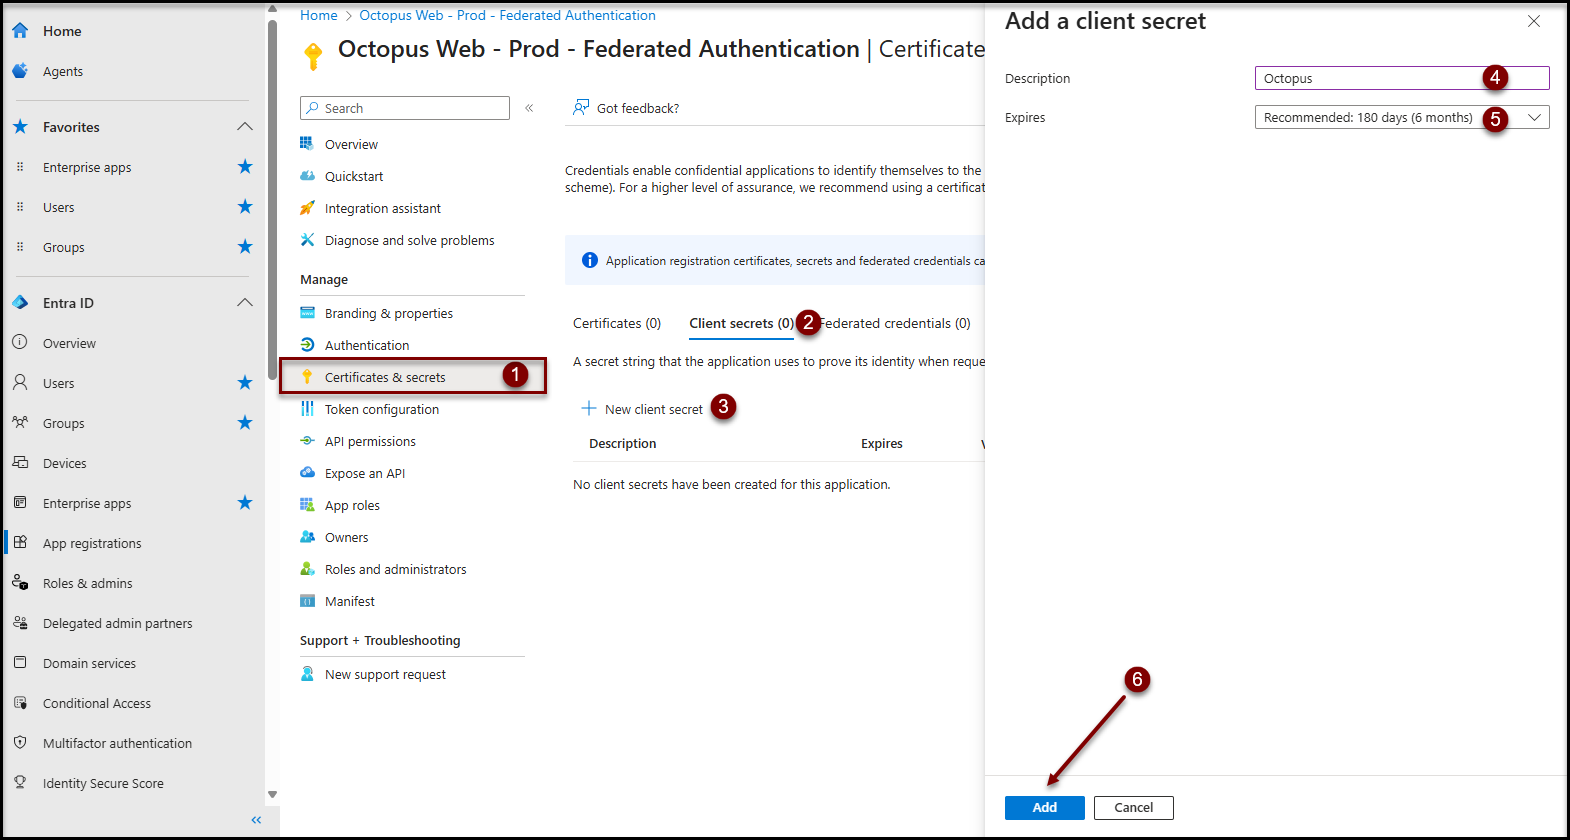Click the Got feedback person icon
This screenshot has width=1570, height=840.
(x=580, y=108)
